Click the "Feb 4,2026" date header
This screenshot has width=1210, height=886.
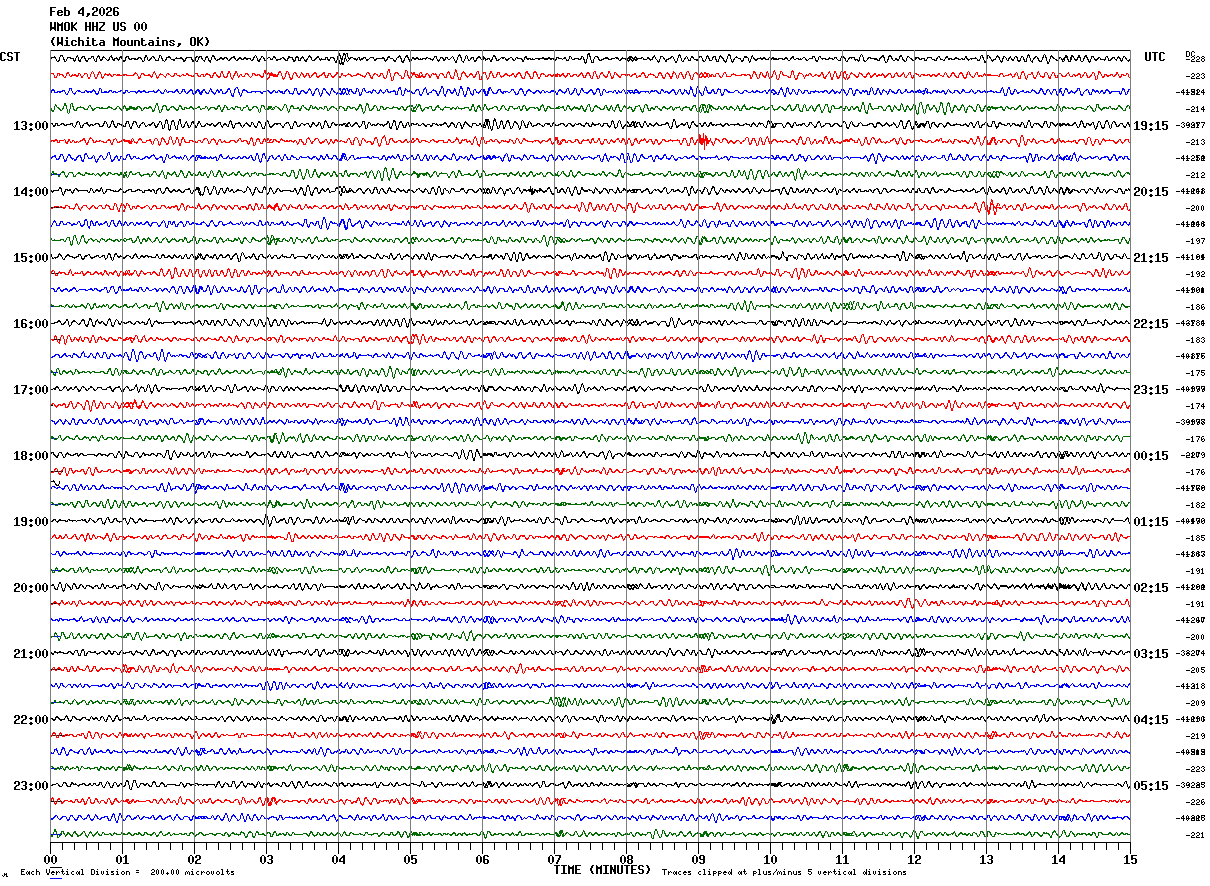click(84, 12)
